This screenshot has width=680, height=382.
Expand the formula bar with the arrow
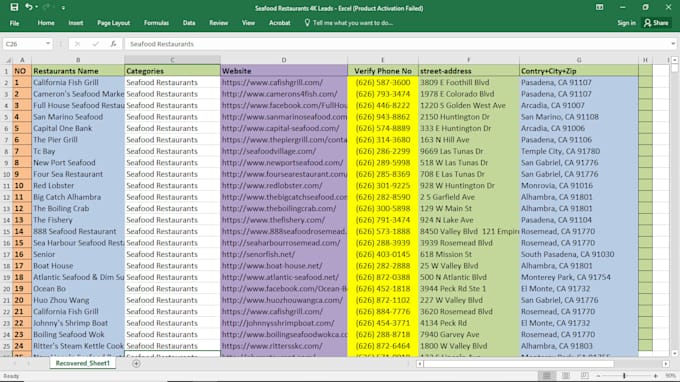click(673, 44)
